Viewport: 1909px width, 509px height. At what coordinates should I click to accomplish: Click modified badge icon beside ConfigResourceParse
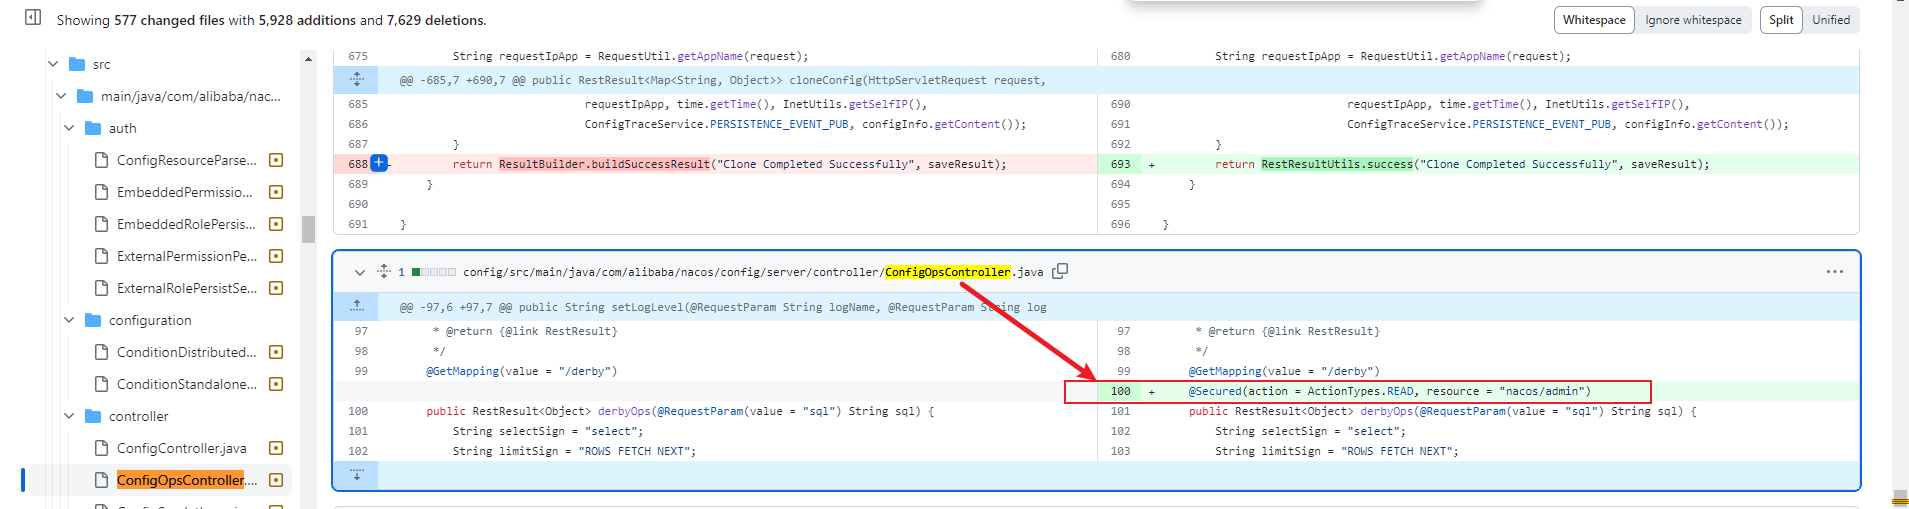point(277,160)
